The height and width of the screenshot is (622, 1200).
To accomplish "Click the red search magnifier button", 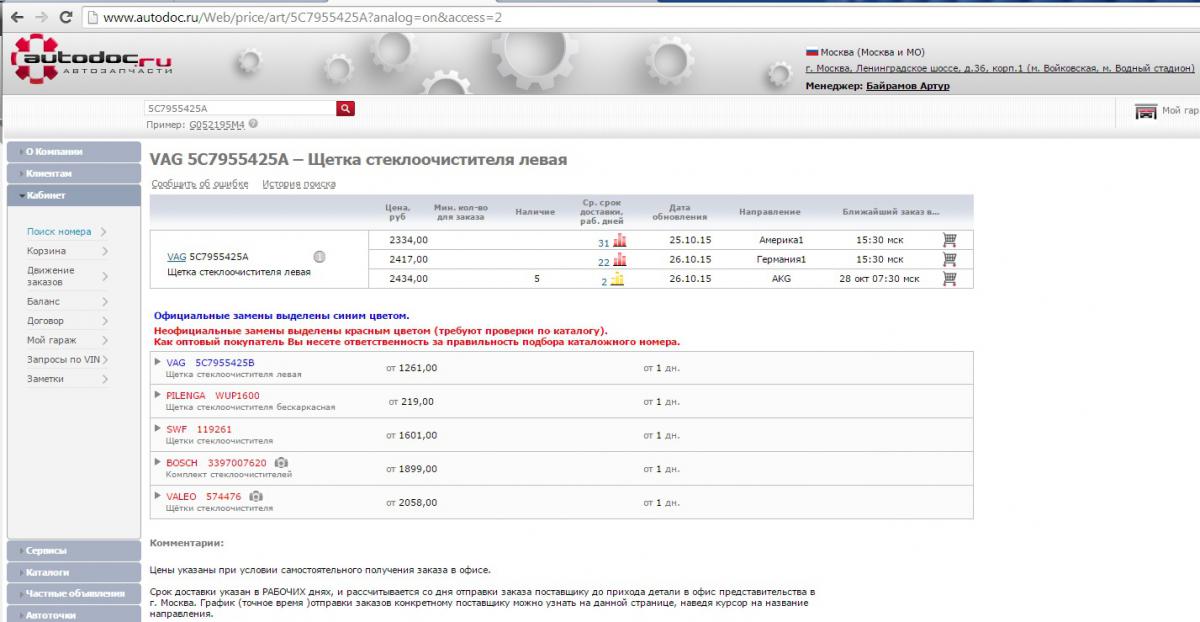I will click(345, 108).
